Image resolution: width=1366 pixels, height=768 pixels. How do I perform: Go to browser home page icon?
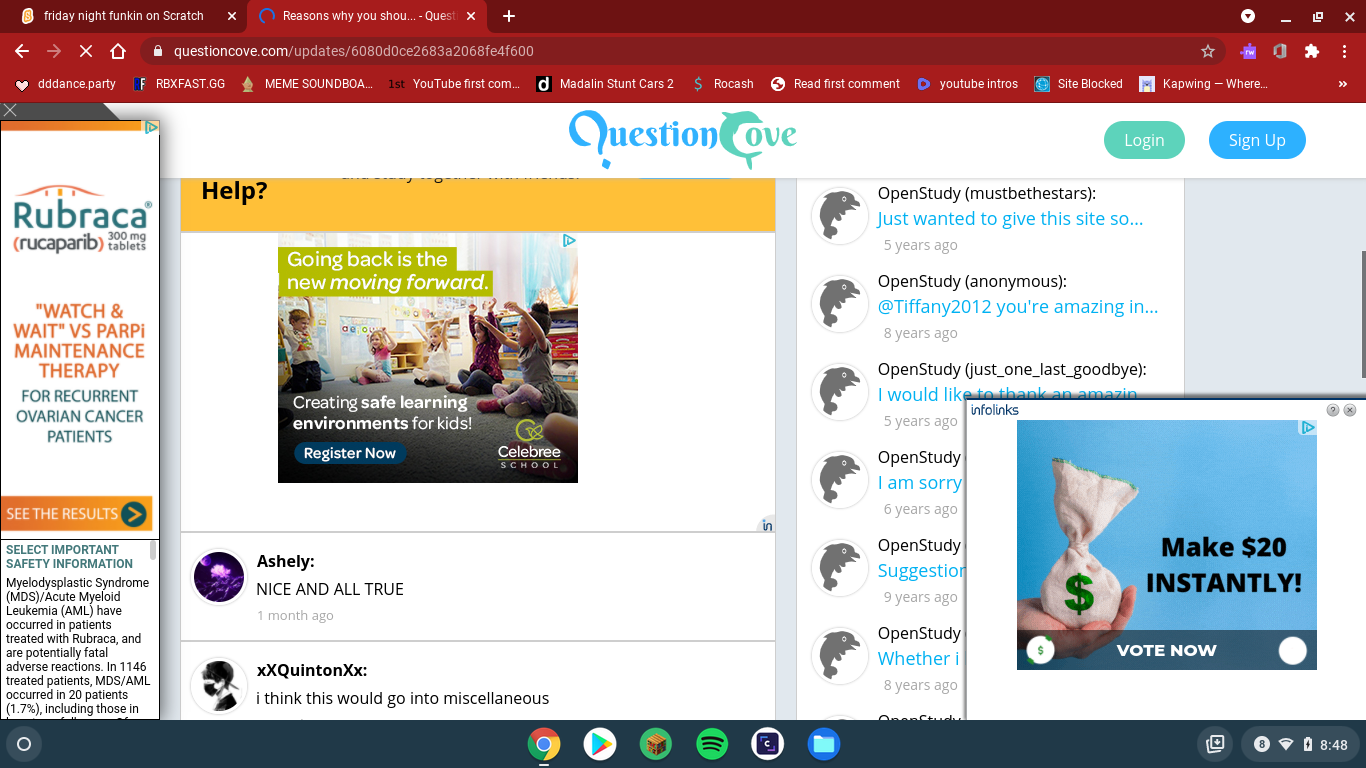tap(118, 51)
